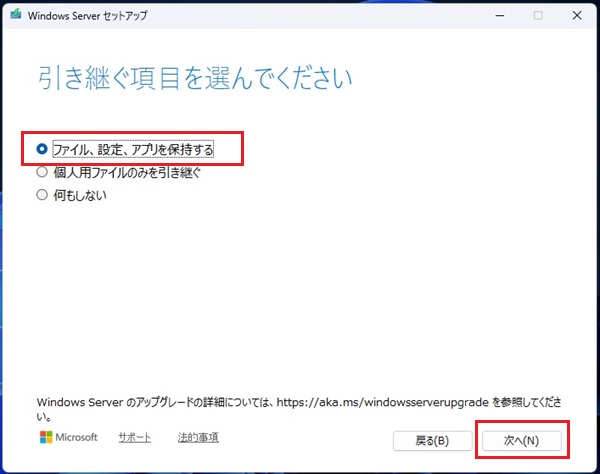Open the サポート link
Viewport: 600px width, 474px height.
135,438
